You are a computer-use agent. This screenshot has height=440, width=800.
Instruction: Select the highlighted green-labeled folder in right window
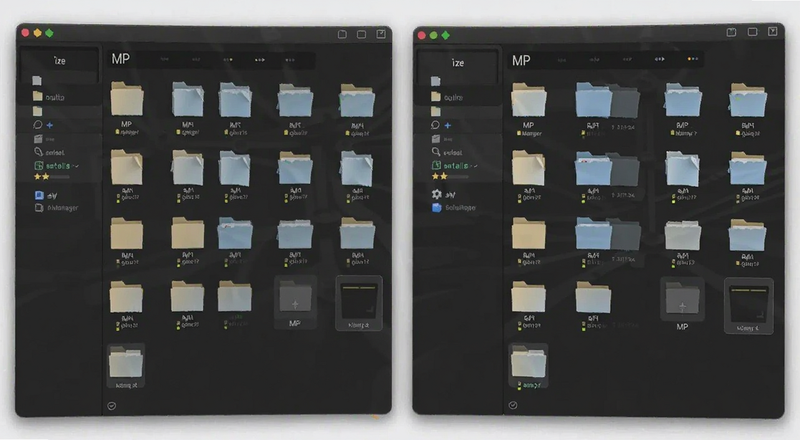[529, 366]
